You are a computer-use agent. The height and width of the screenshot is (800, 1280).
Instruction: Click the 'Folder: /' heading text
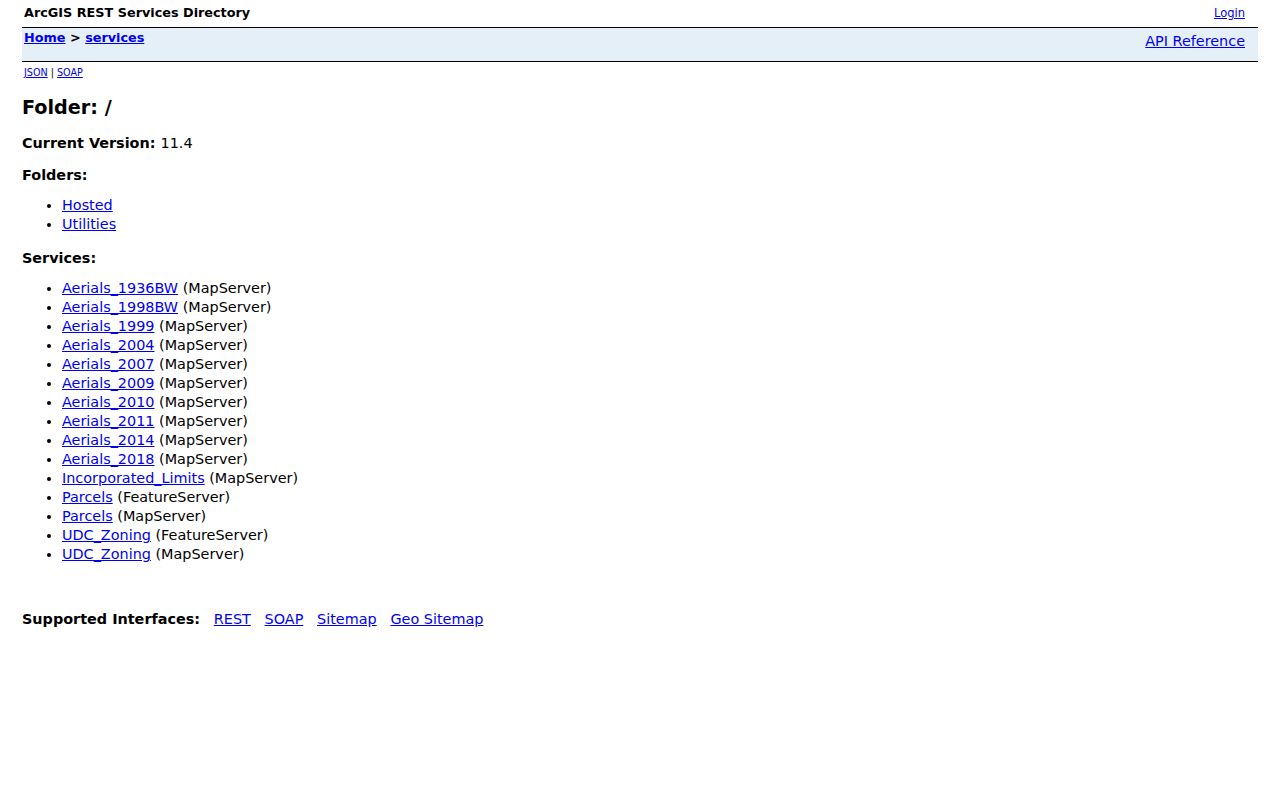tap(67, 107)
